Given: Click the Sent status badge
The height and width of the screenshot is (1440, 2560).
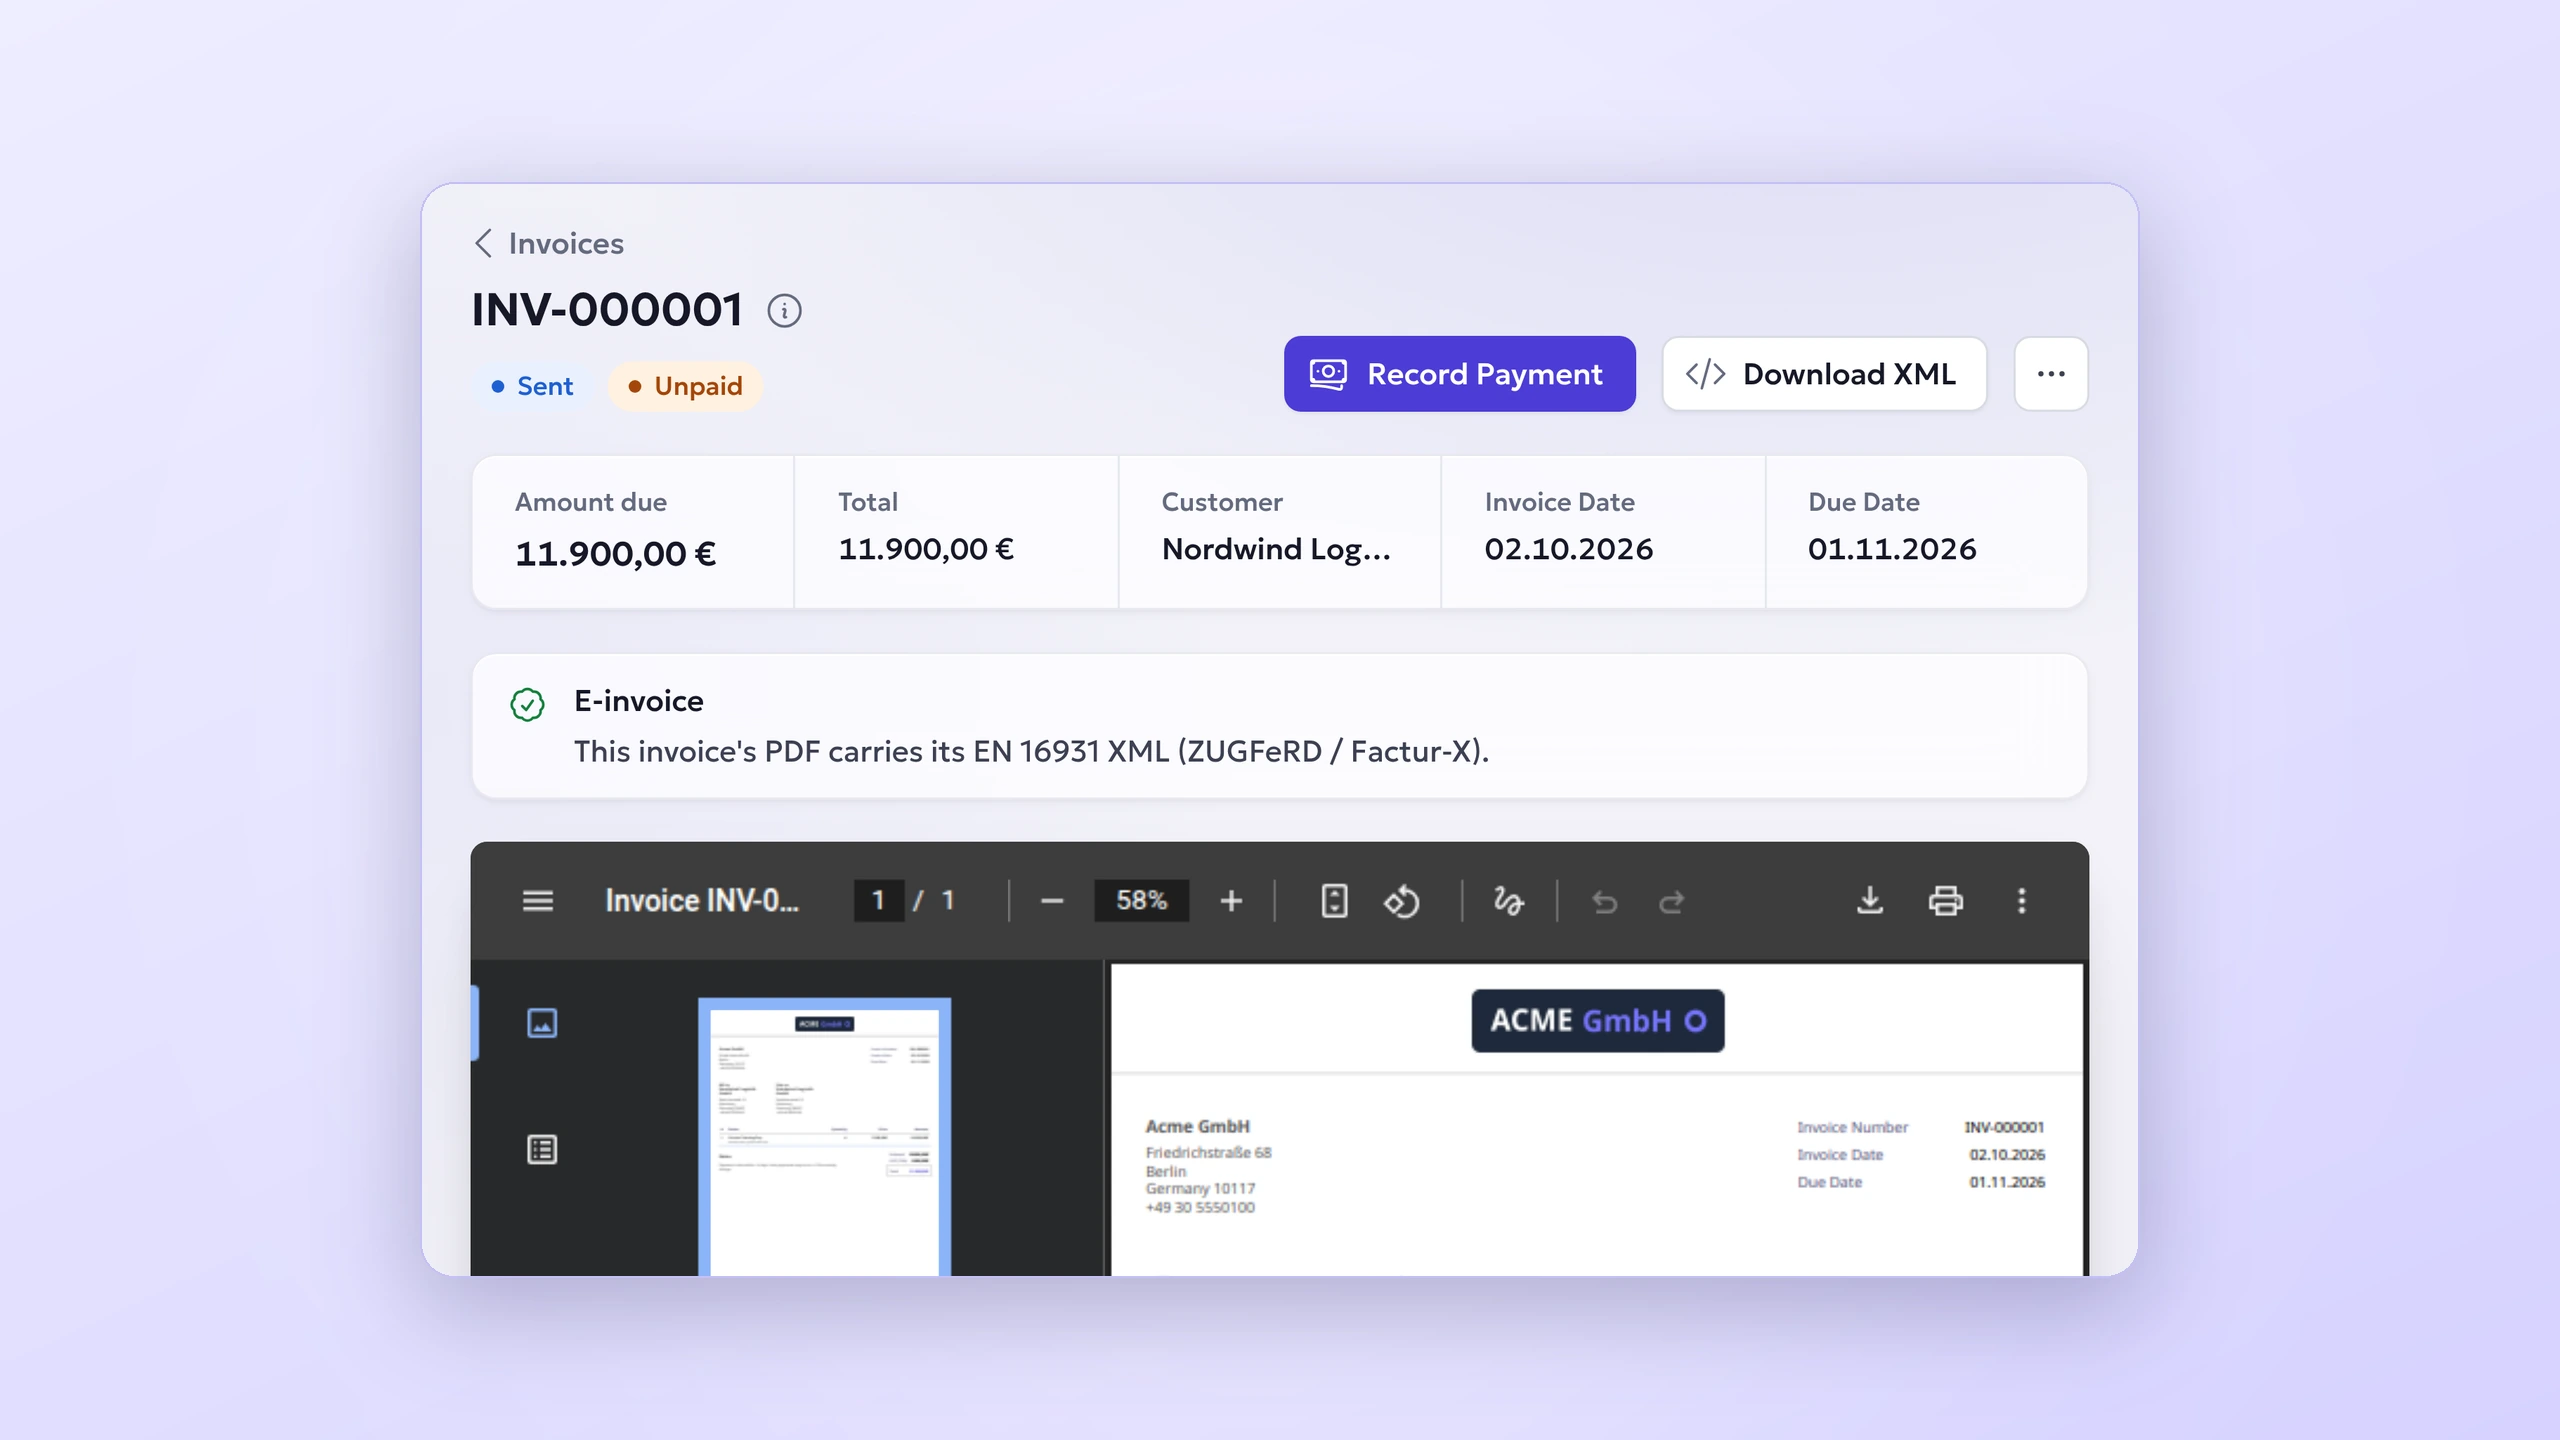Looking at the screenshot, I should point(532,386).
